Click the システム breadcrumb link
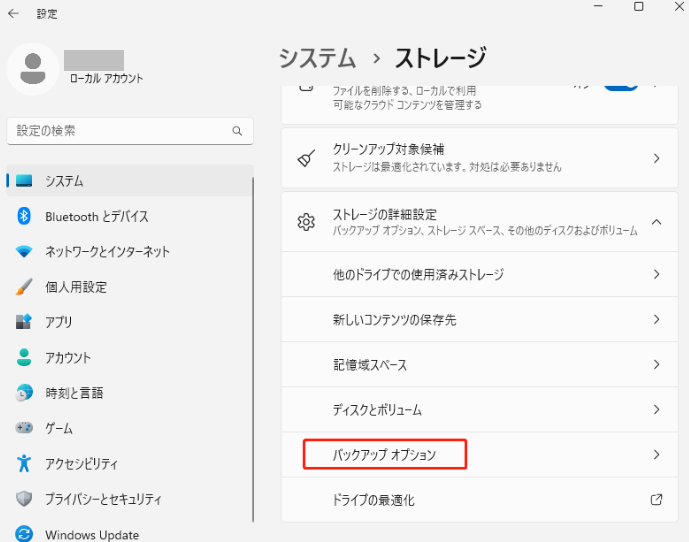 317,57
